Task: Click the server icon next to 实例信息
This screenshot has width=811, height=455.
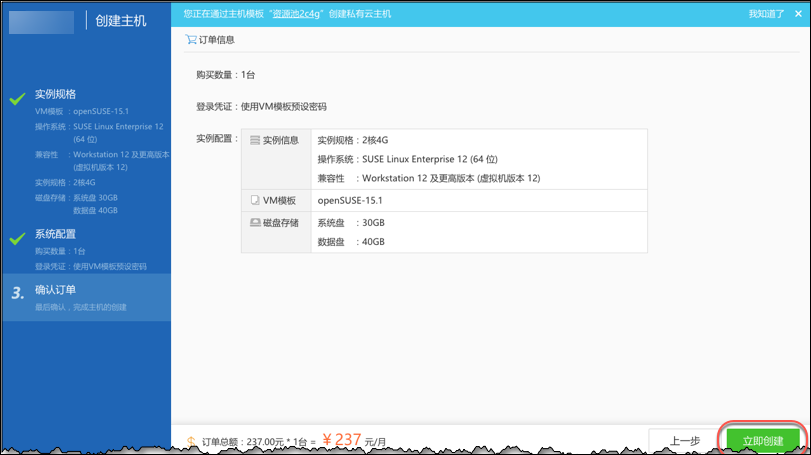Action: click(255, 141)
